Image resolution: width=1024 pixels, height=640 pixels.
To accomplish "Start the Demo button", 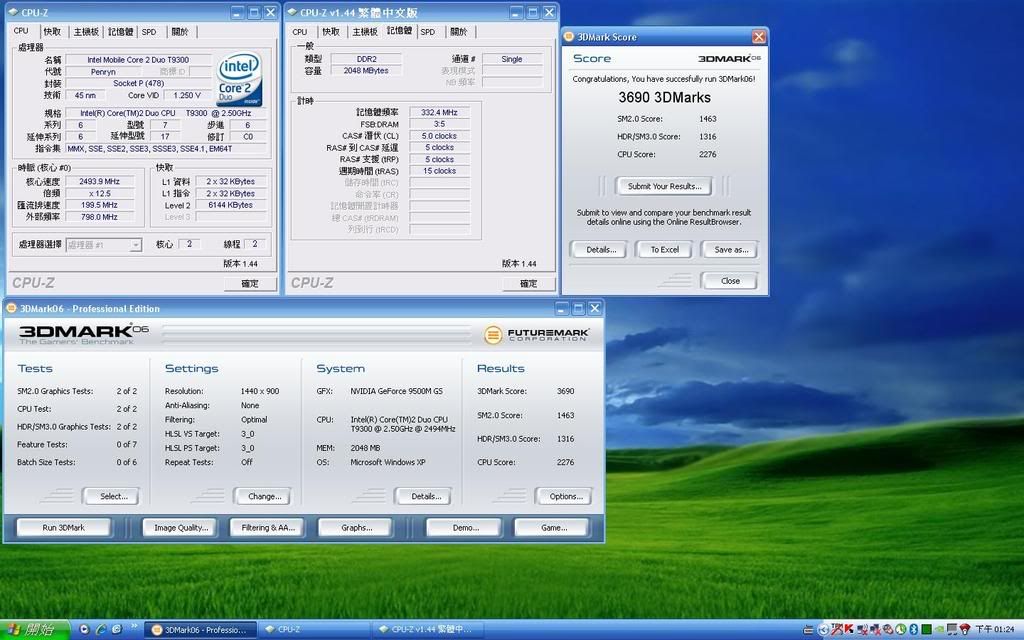I will [465, 528].
